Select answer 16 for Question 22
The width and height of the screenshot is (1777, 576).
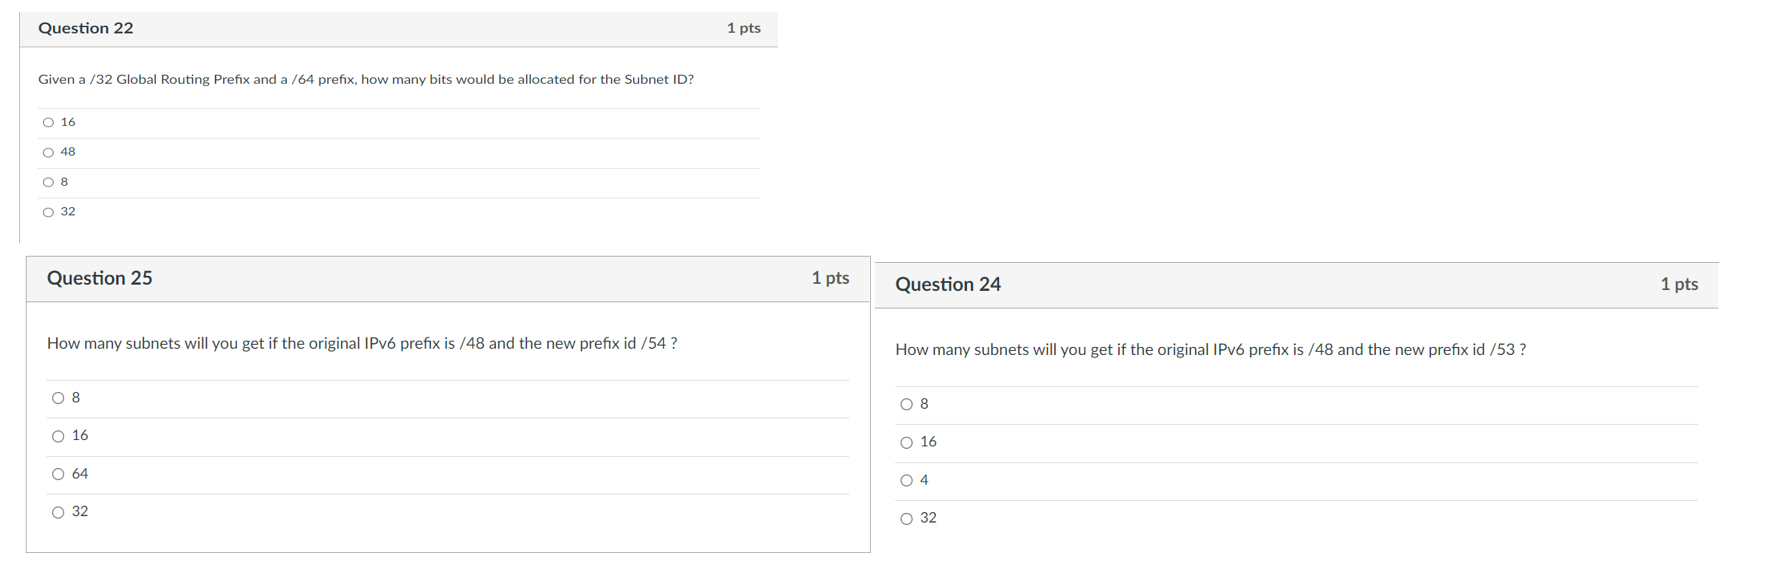48,122
